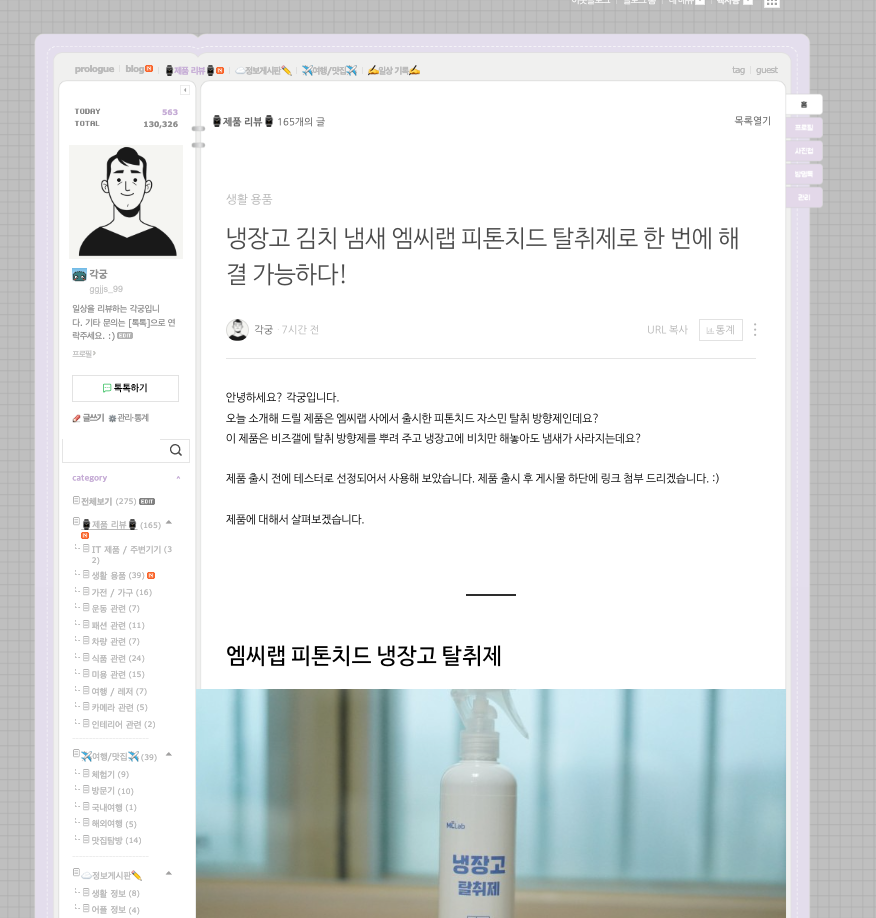This screenshot has width=876, height=918.
Task: Open 여행 / 레저 (7) subcategory
Action: pos(119,691)
